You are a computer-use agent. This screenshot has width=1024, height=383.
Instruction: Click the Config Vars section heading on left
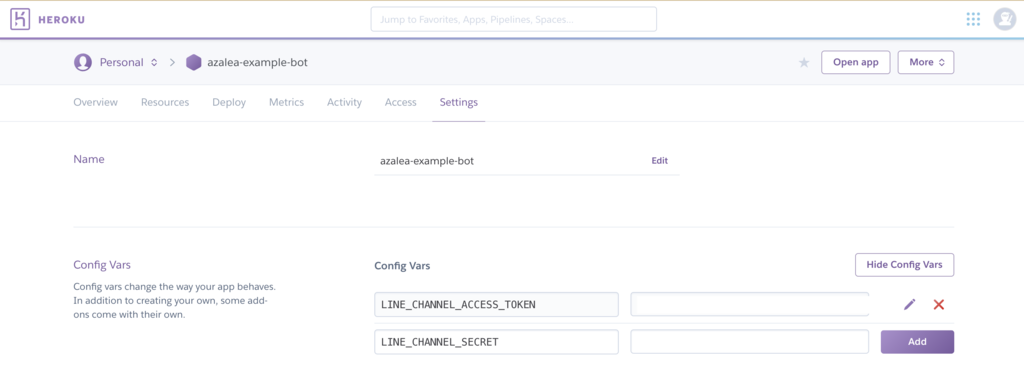click(101, 265)
